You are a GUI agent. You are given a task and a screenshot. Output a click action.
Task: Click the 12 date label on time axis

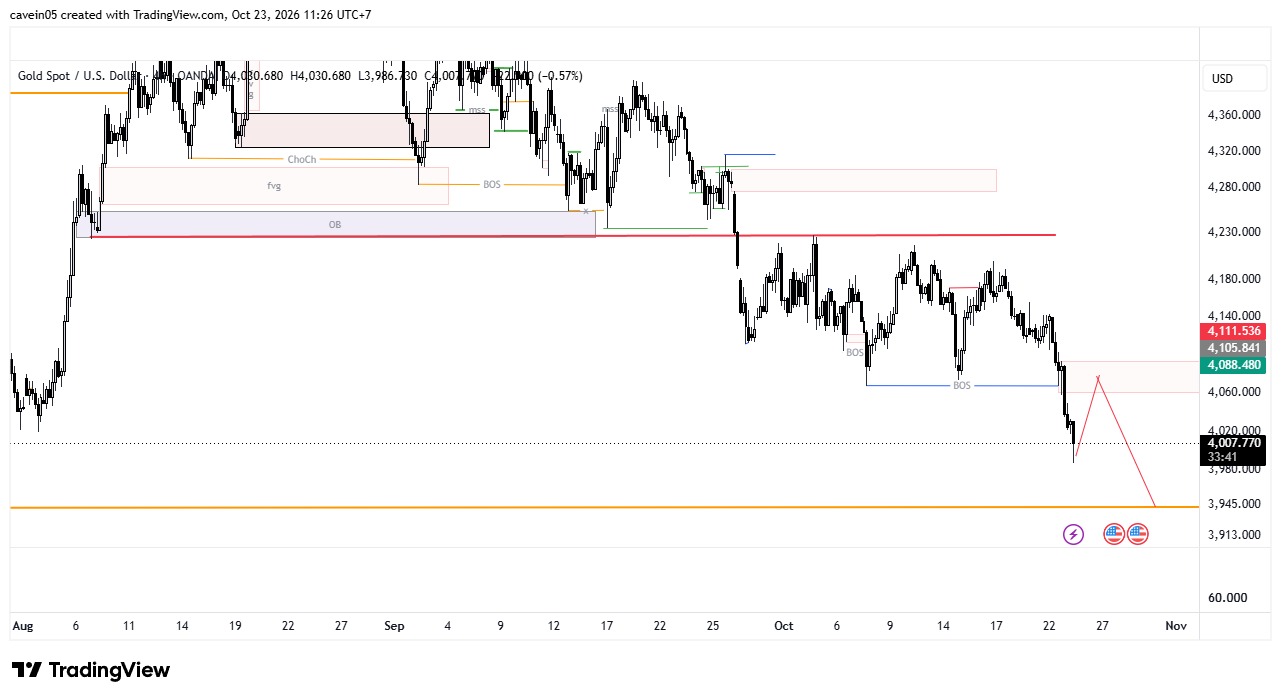coord(554,626)
